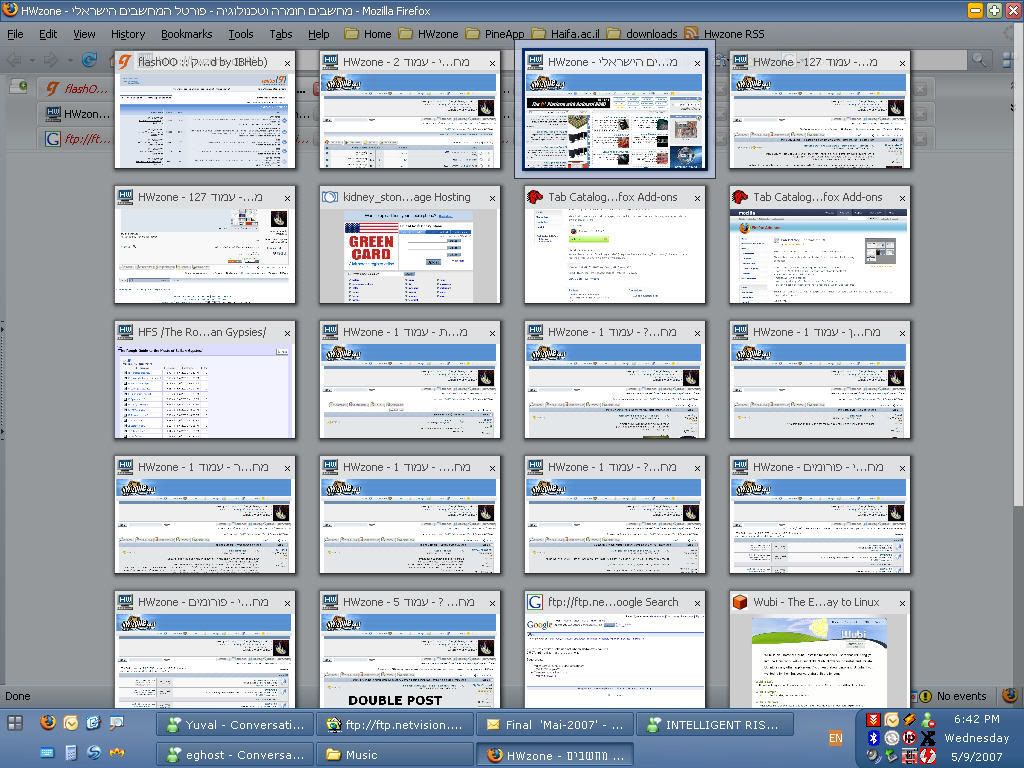Switch to ftp://ftp.netvision taskbar window
The height and width of the screenshot is (768, 1024).
pyautogui.click(x=395, y=724)
